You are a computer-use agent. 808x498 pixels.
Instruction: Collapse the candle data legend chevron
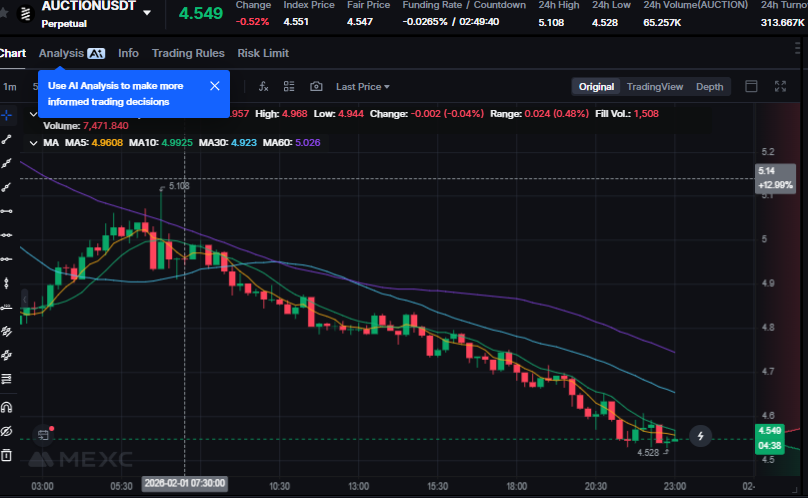(33, 114)
